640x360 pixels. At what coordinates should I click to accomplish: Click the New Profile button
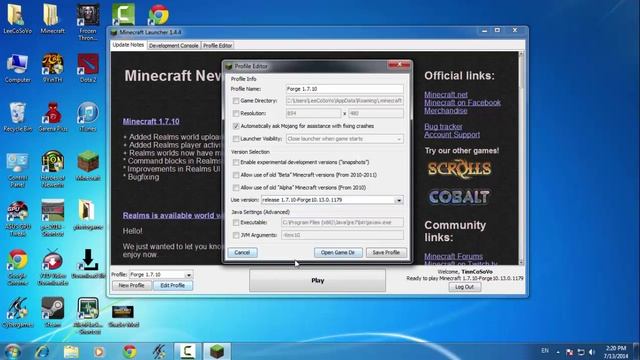click(131, 285)
